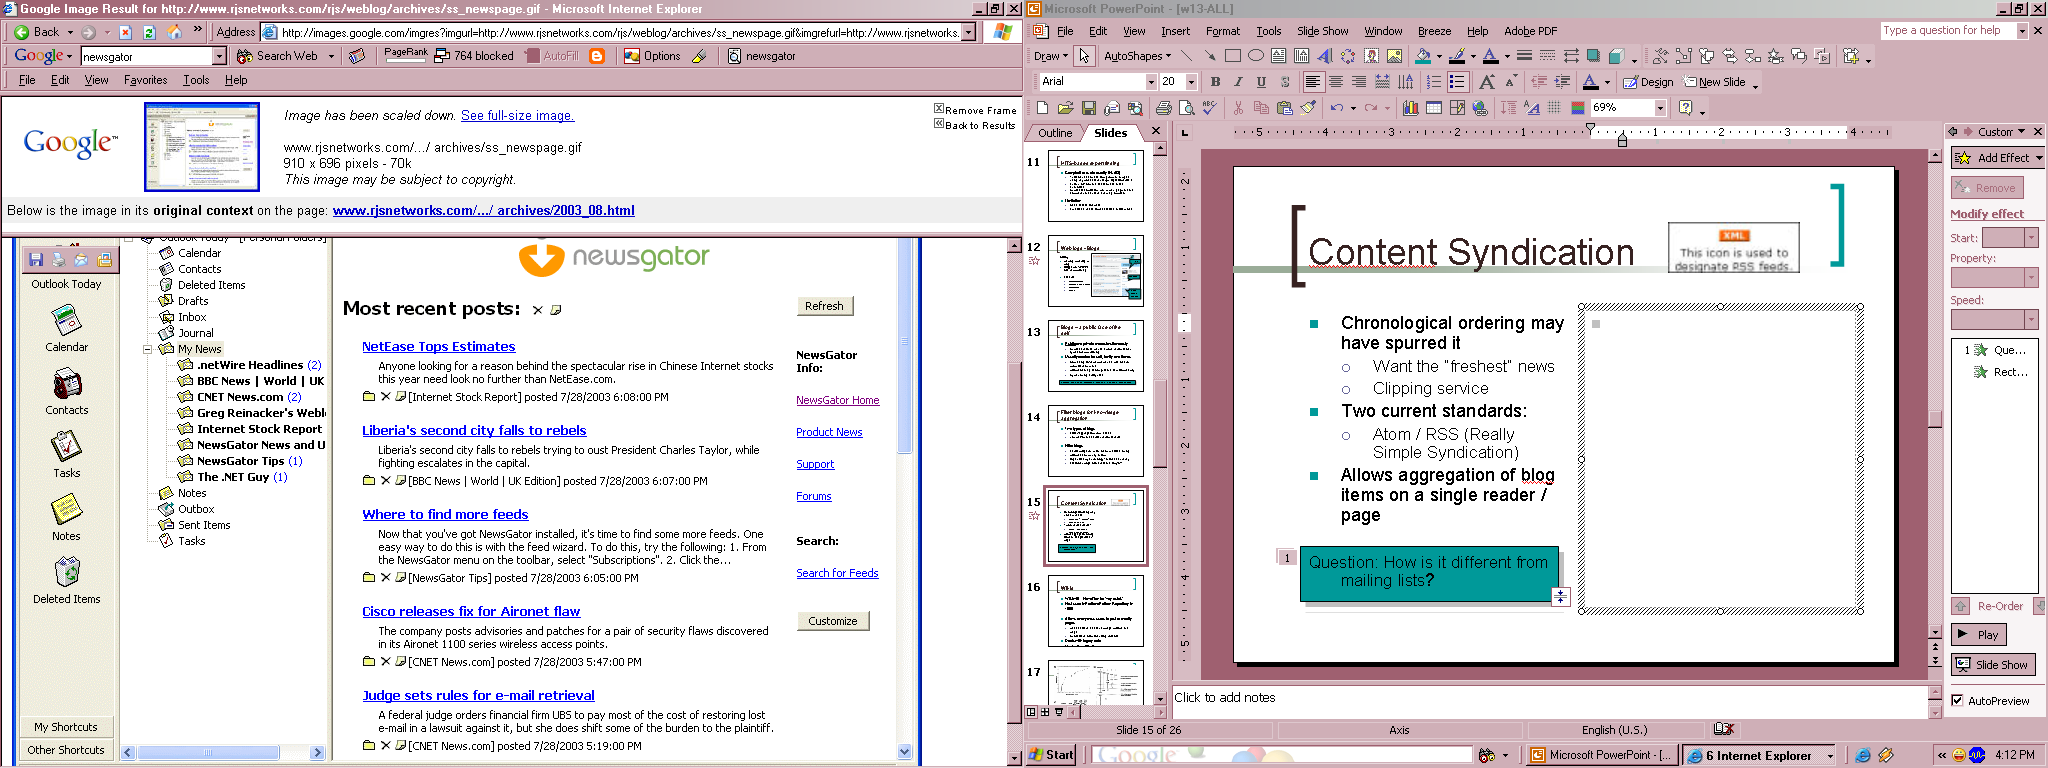The image size is (2048, 768).
Task: Click the Blogger icon in Google toolbar
Action: tap(597, 56)
